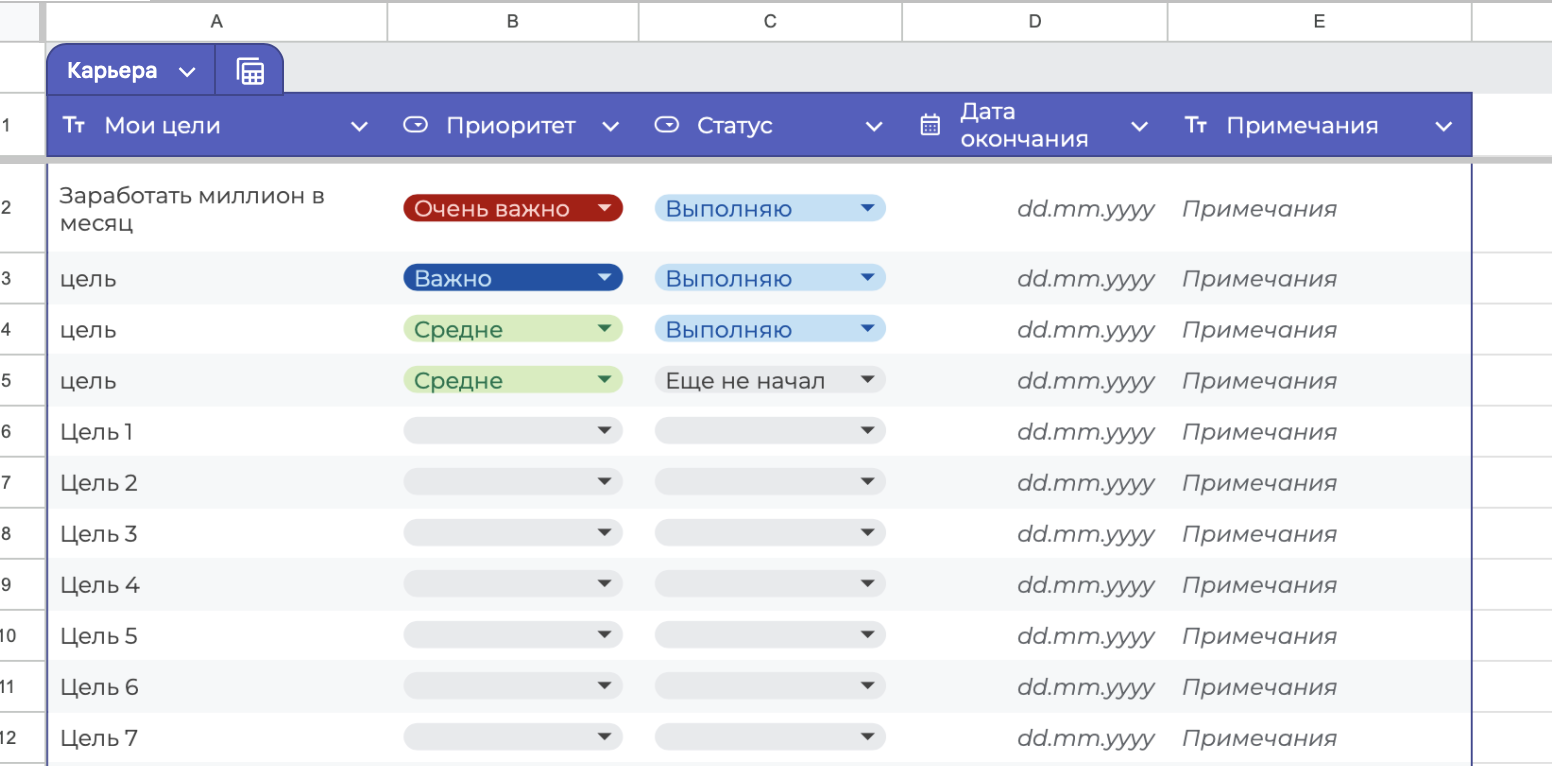The image size is (1552, 766).
Task: Click the Мои цели header label
Action: pos(162,125)
